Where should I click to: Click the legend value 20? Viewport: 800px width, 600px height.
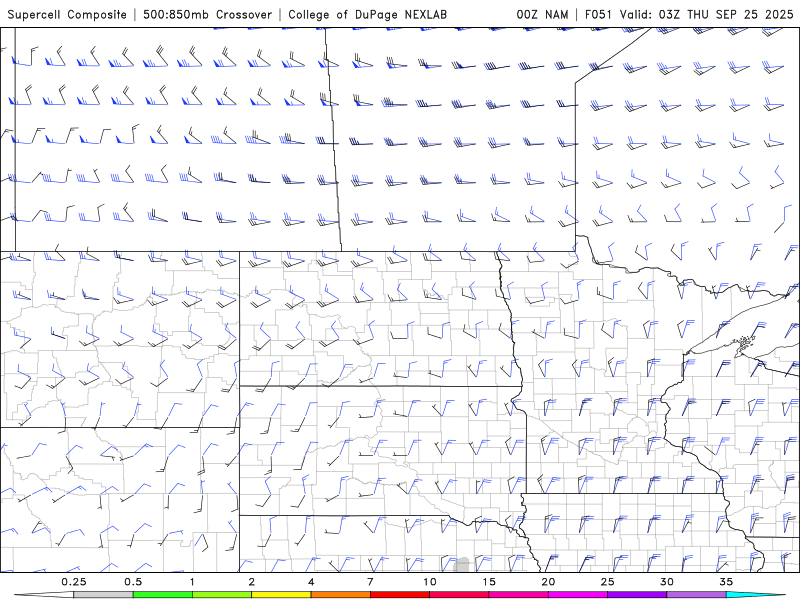point(548,582)
